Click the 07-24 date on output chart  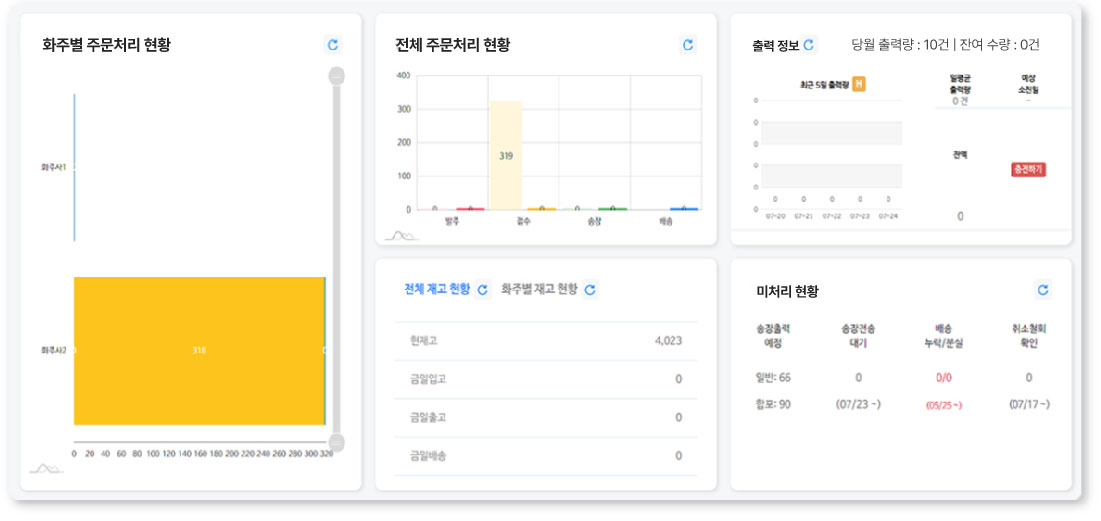[x=888, y=216]
